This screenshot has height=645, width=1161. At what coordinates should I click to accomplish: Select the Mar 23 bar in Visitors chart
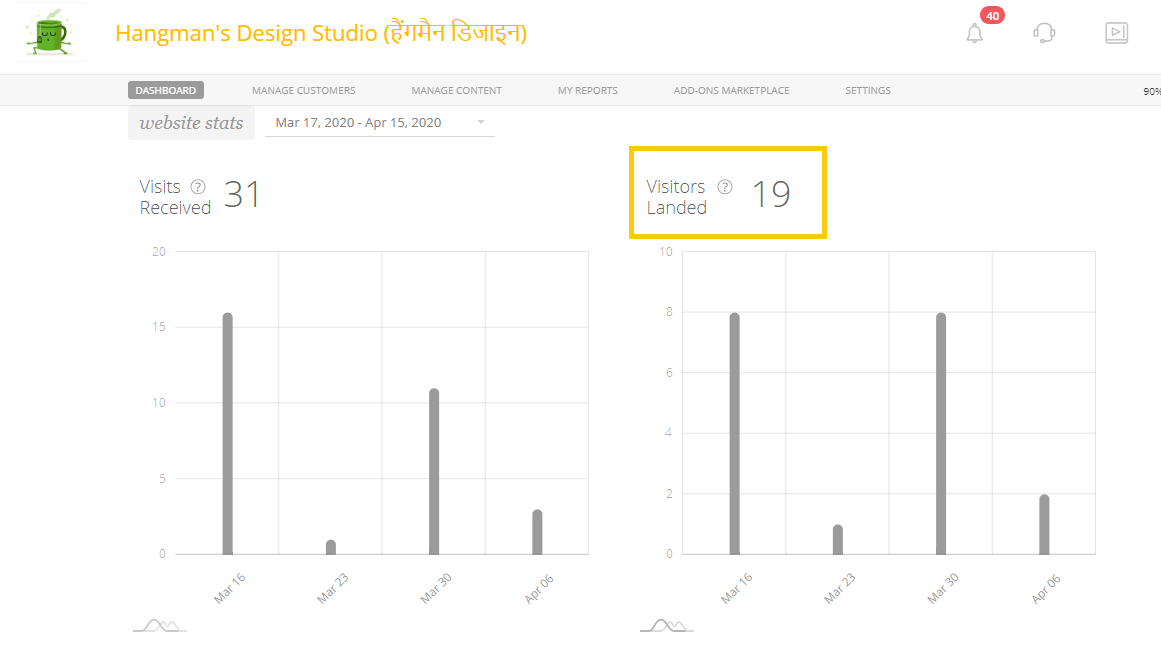coord(837,539)
